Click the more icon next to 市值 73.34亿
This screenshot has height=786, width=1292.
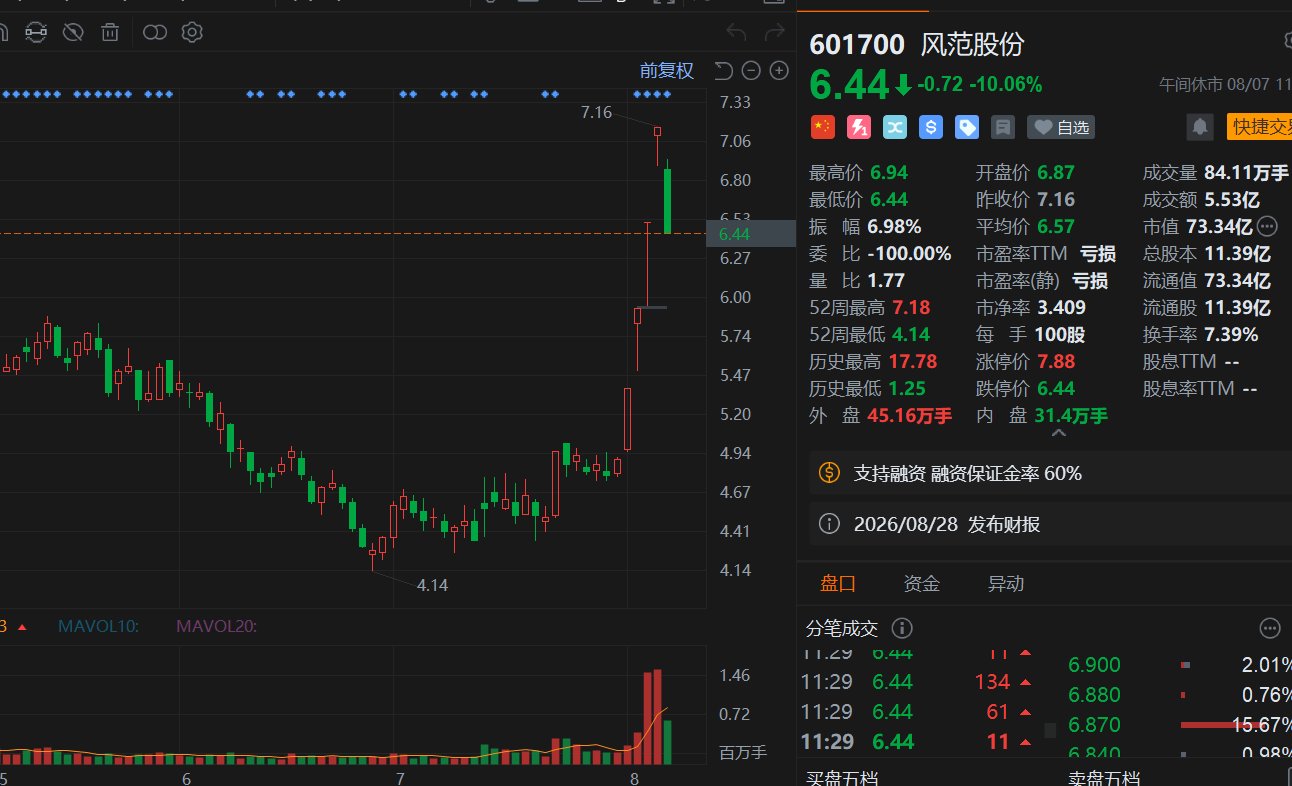pos(1267,226)
